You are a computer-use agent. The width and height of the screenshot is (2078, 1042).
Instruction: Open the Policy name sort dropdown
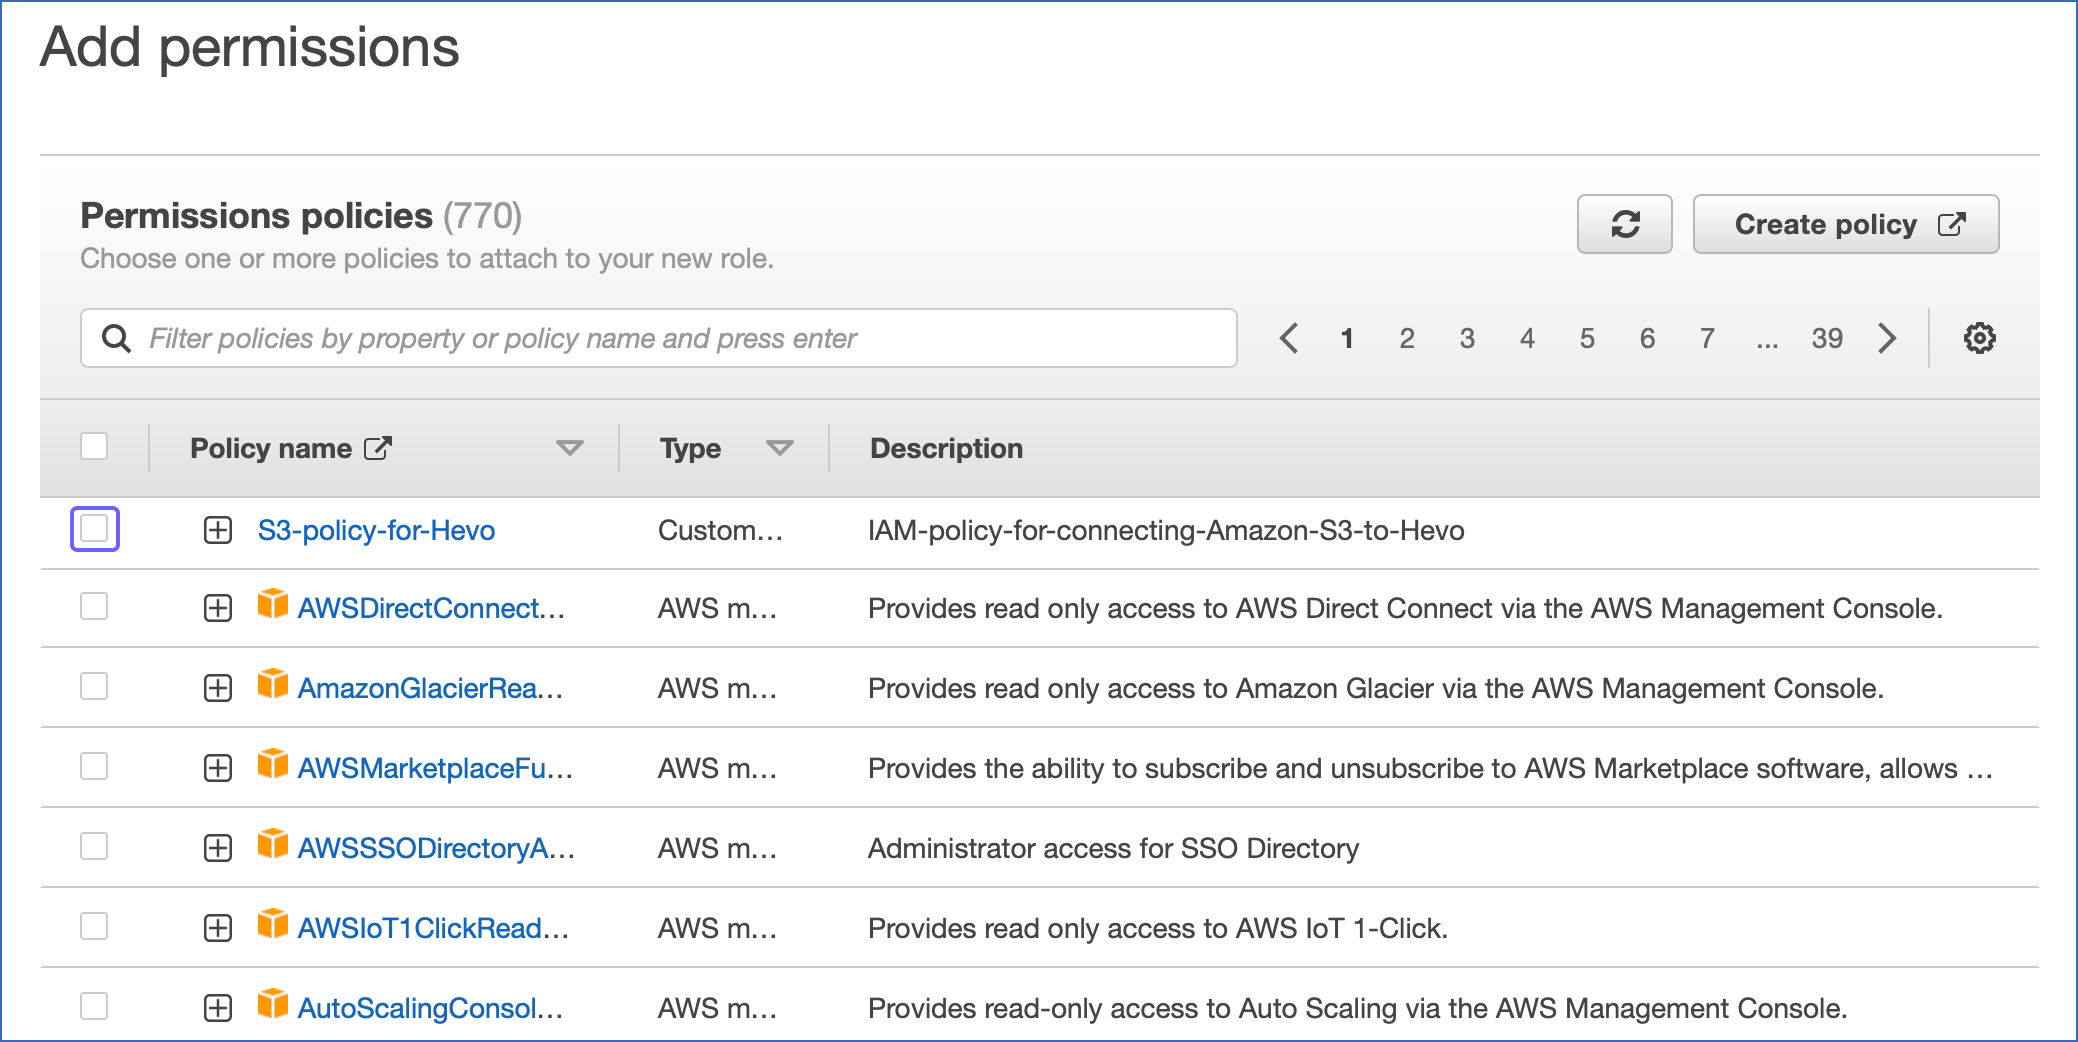click(568, 448)
